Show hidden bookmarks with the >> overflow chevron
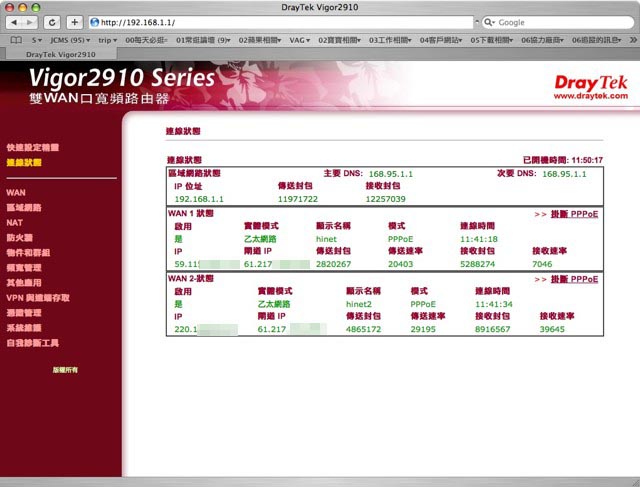The image size is (640, 487). click(633, 40)
